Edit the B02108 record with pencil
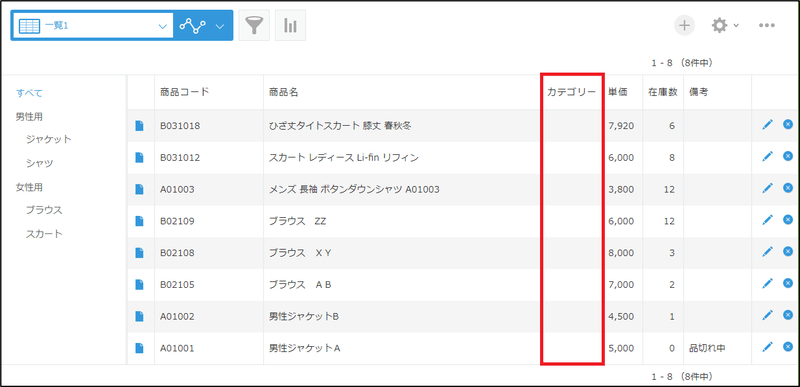Viewport: 800px width, 387px height. (767, 251)
